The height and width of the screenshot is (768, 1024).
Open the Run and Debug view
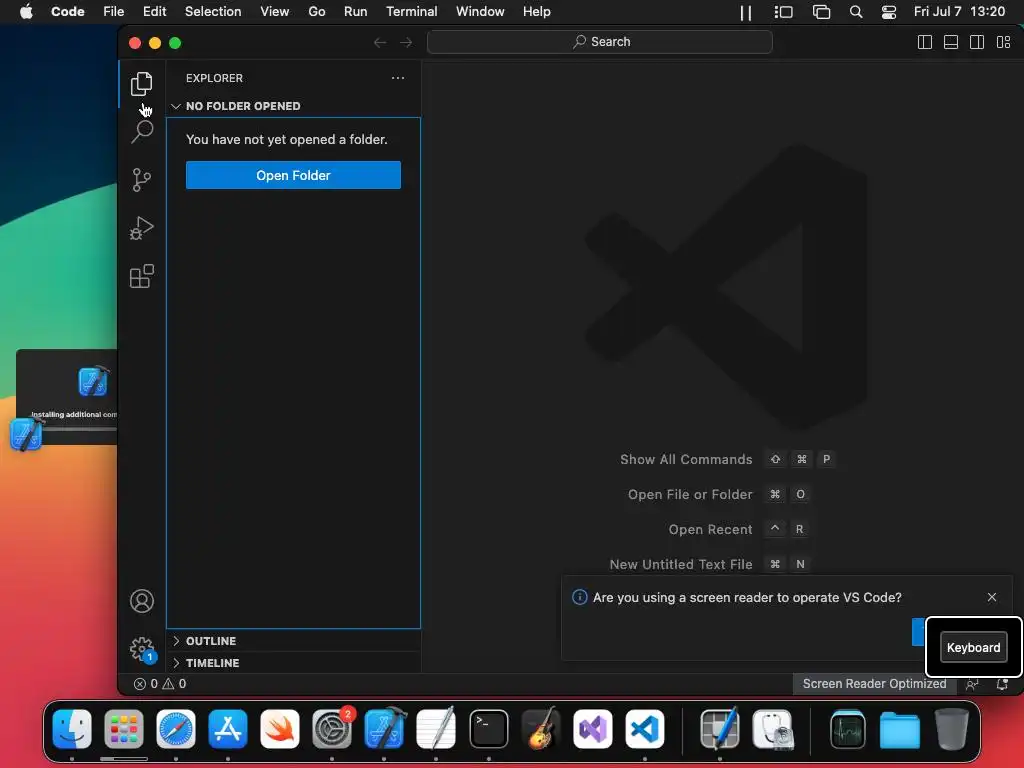click(141, 228)
